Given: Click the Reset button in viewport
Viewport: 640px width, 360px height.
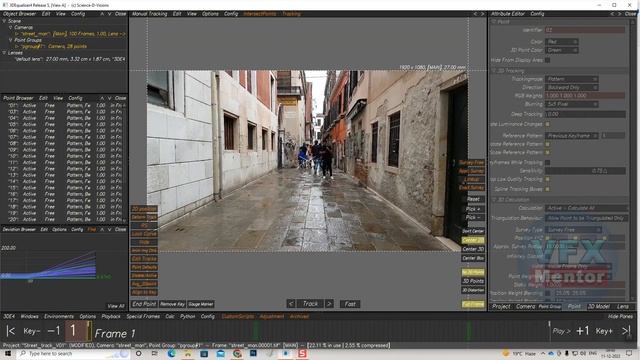Looking at the screenshot, I should point(473,199).
